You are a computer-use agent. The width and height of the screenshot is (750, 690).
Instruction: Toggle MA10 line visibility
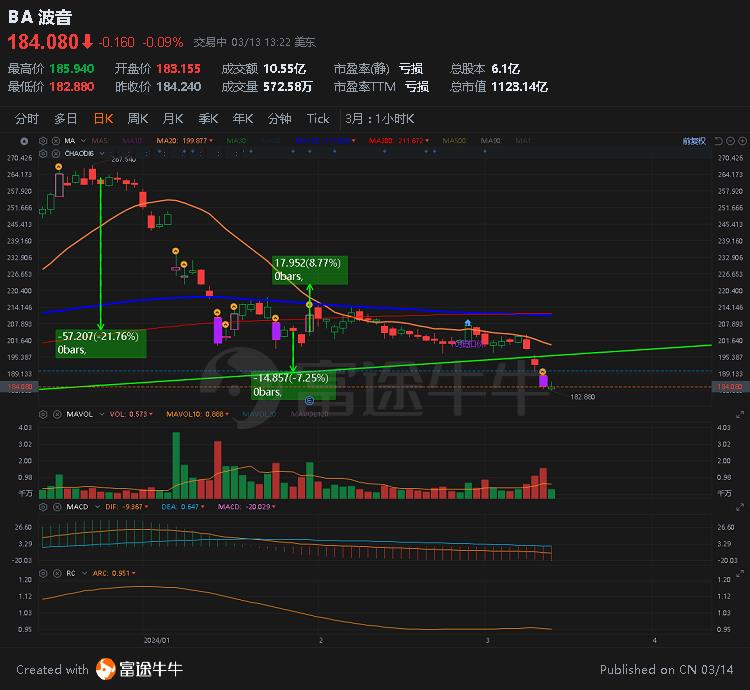coord(132,141)
